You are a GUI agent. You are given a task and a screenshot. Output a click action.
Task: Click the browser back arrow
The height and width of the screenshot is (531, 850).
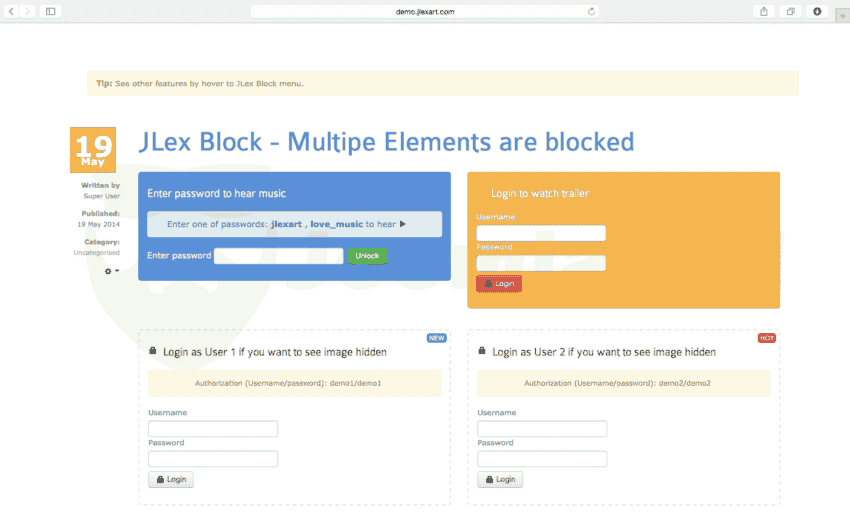(12, 11)
